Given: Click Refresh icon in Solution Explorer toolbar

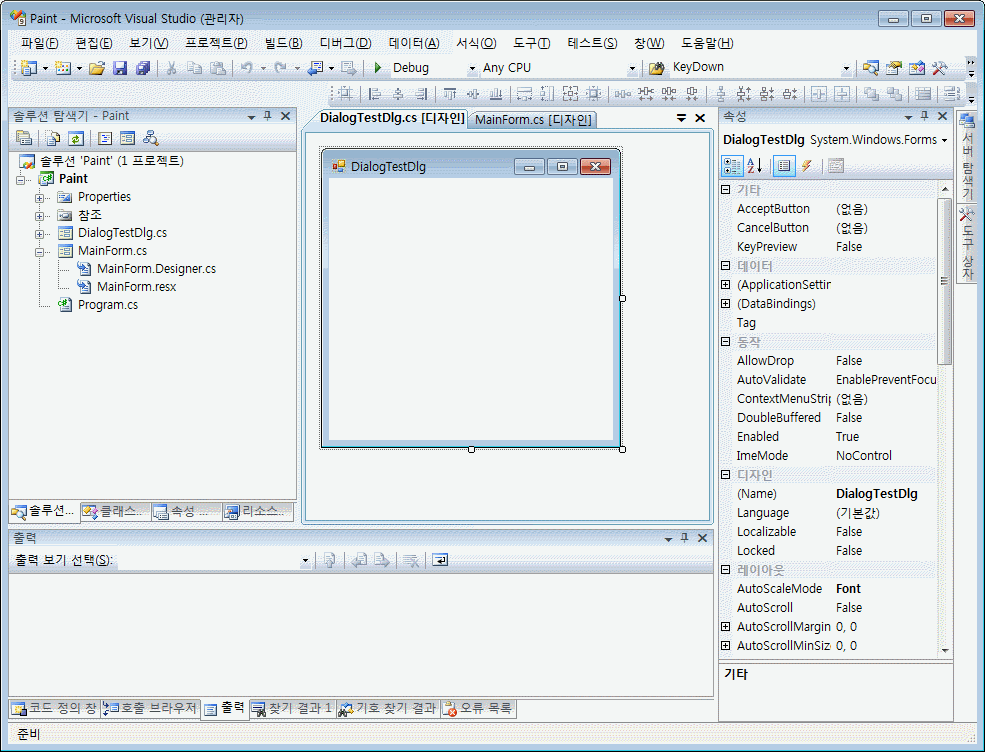Looking at the screenshot, I should [x=76, y=138].
